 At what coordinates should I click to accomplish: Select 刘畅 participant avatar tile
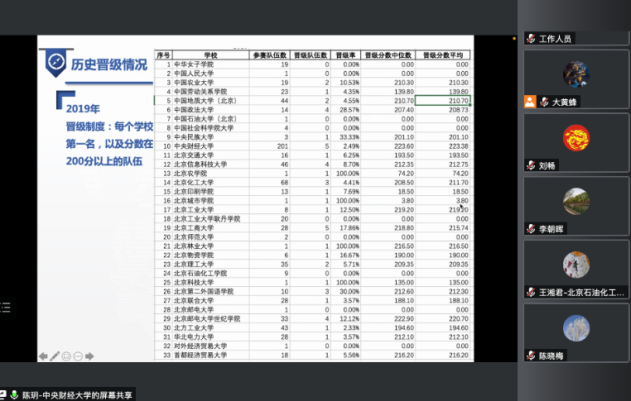[x=575, y=138]
